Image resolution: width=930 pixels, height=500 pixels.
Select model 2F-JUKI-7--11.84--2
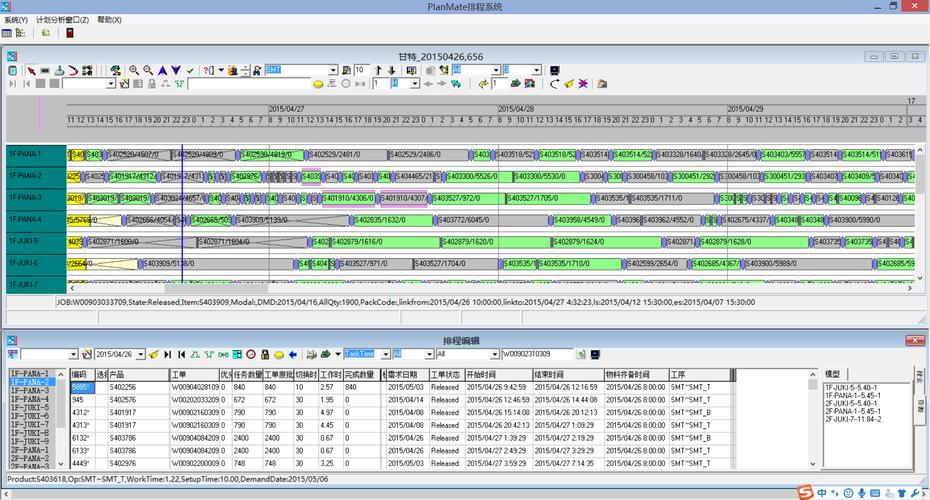point(853,419)
